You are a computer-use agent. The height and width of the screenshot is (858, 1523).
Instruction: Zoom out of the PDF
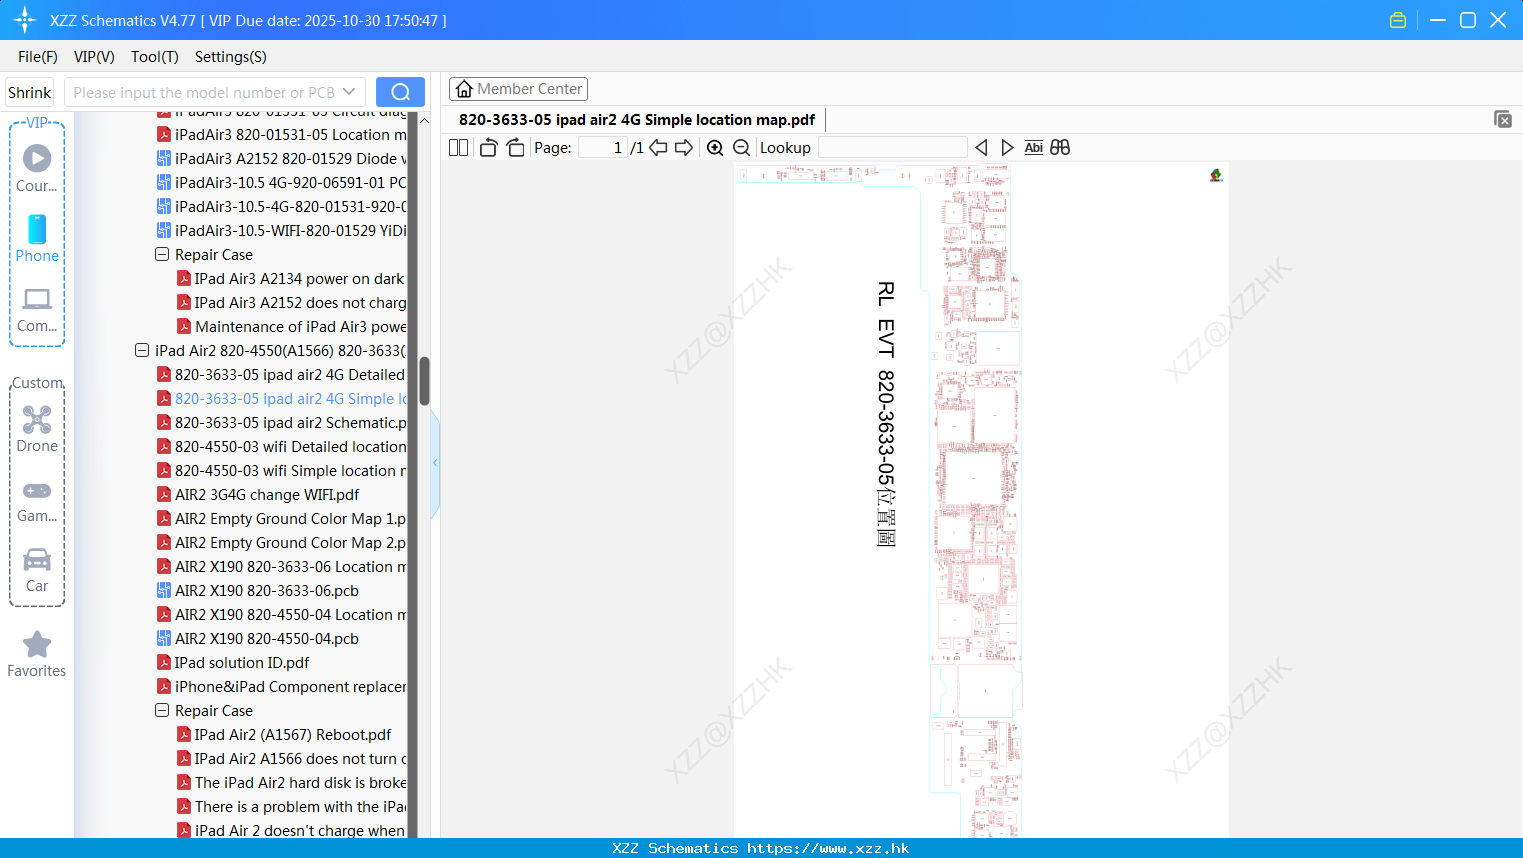(x=741, y=148)
